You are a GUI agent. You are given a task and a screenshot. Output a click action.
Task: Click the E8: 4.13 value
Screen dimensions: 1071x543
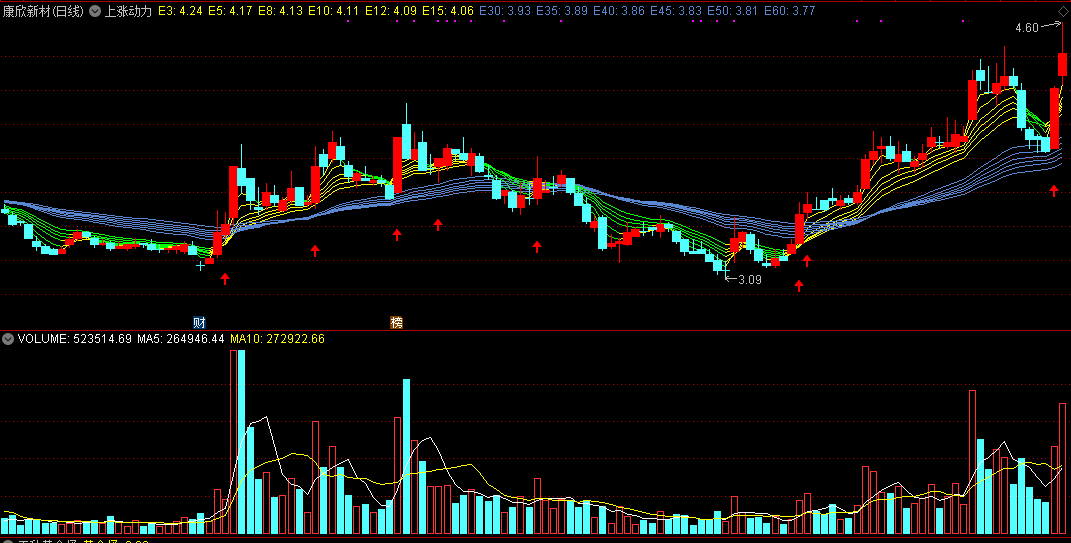pyautogui.click(x=279, y=12)
